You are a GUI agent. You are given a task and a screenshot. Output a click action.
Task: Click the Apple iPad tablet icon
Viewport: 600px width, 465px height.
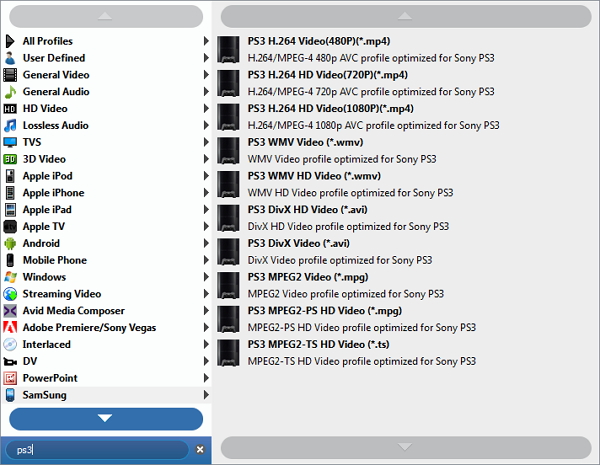pyautogui.click(x=10, y=210)
